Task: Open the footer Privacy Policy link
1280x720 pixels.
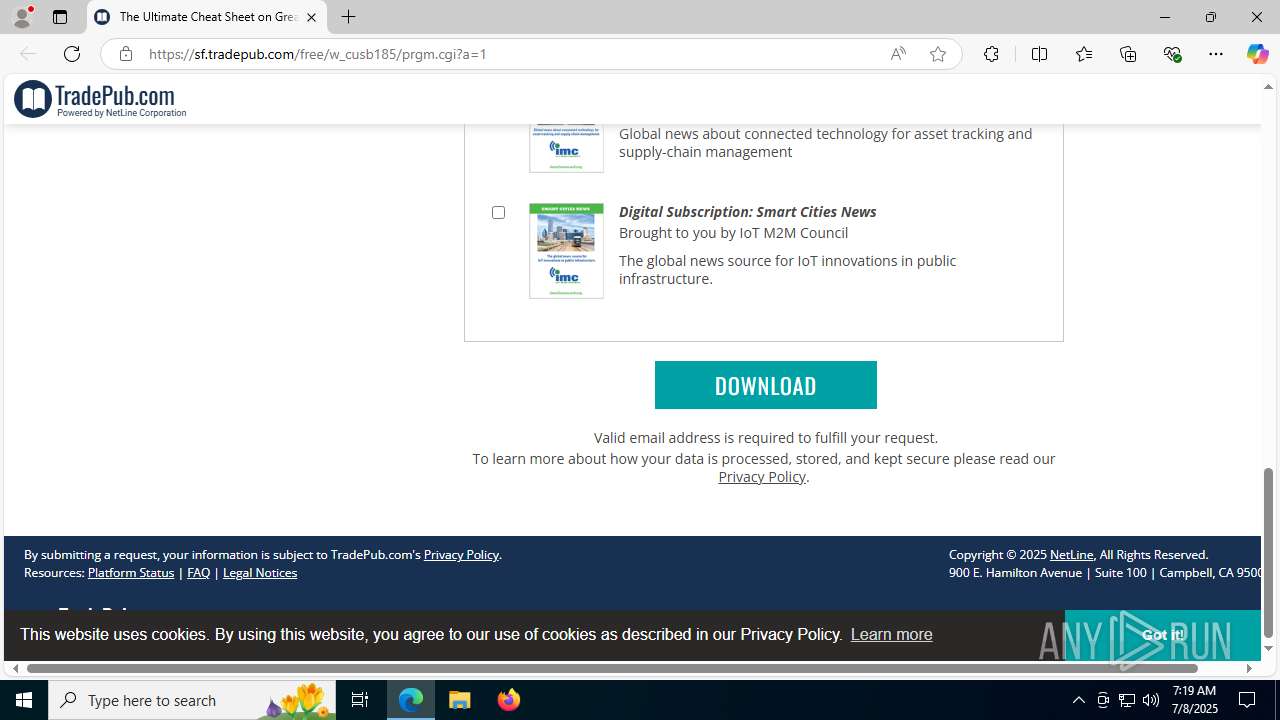Action: click(x=461, y=554)
